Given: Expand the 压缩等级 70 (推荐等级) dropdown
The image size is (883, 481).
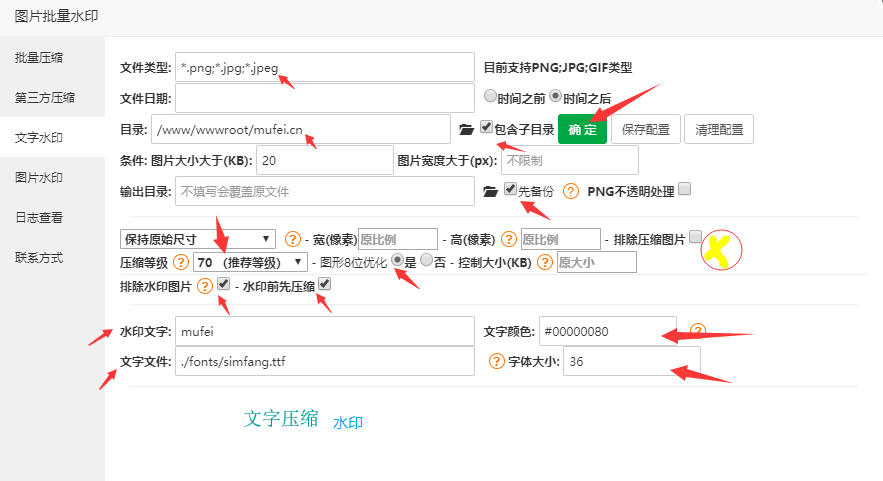Looking at the screenshot, I should coord(250,262).
